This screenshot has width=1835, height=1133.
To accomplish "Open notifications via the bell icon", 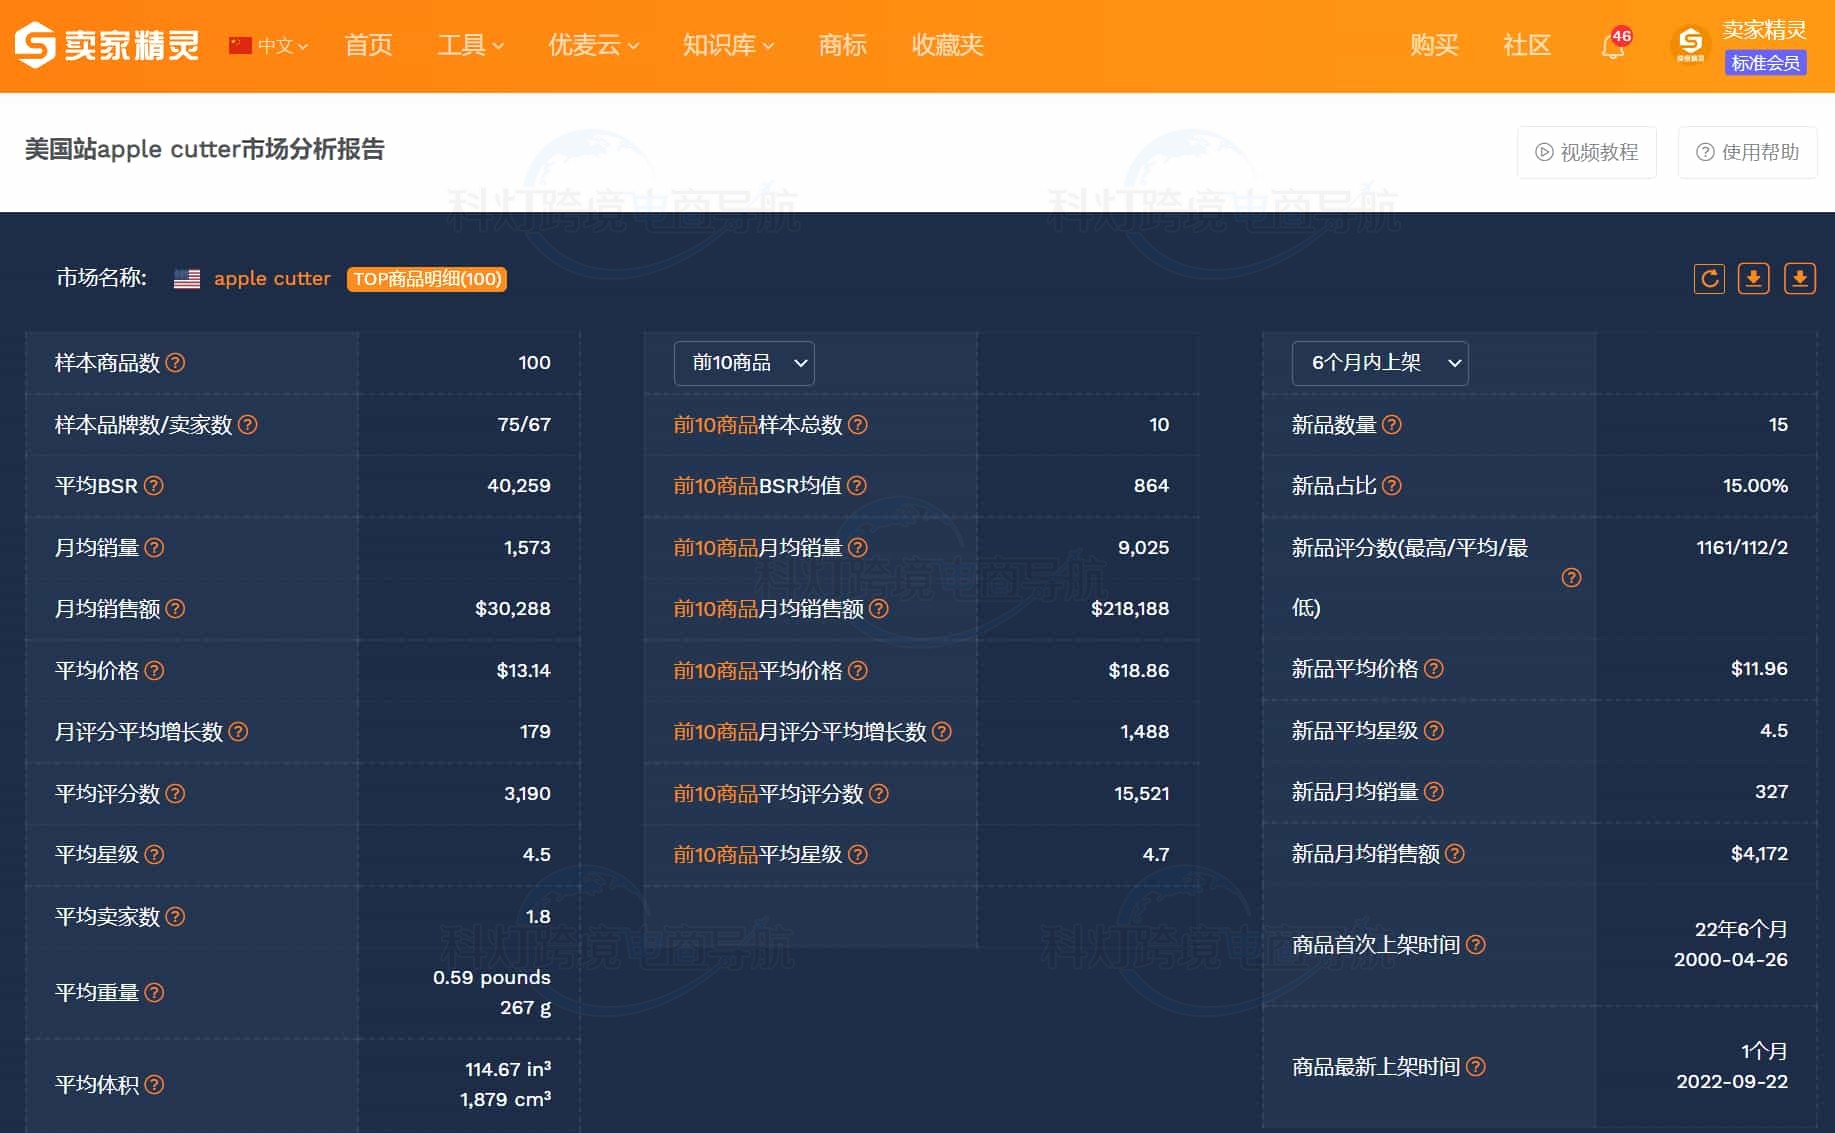I will (x=1612, y=46).
